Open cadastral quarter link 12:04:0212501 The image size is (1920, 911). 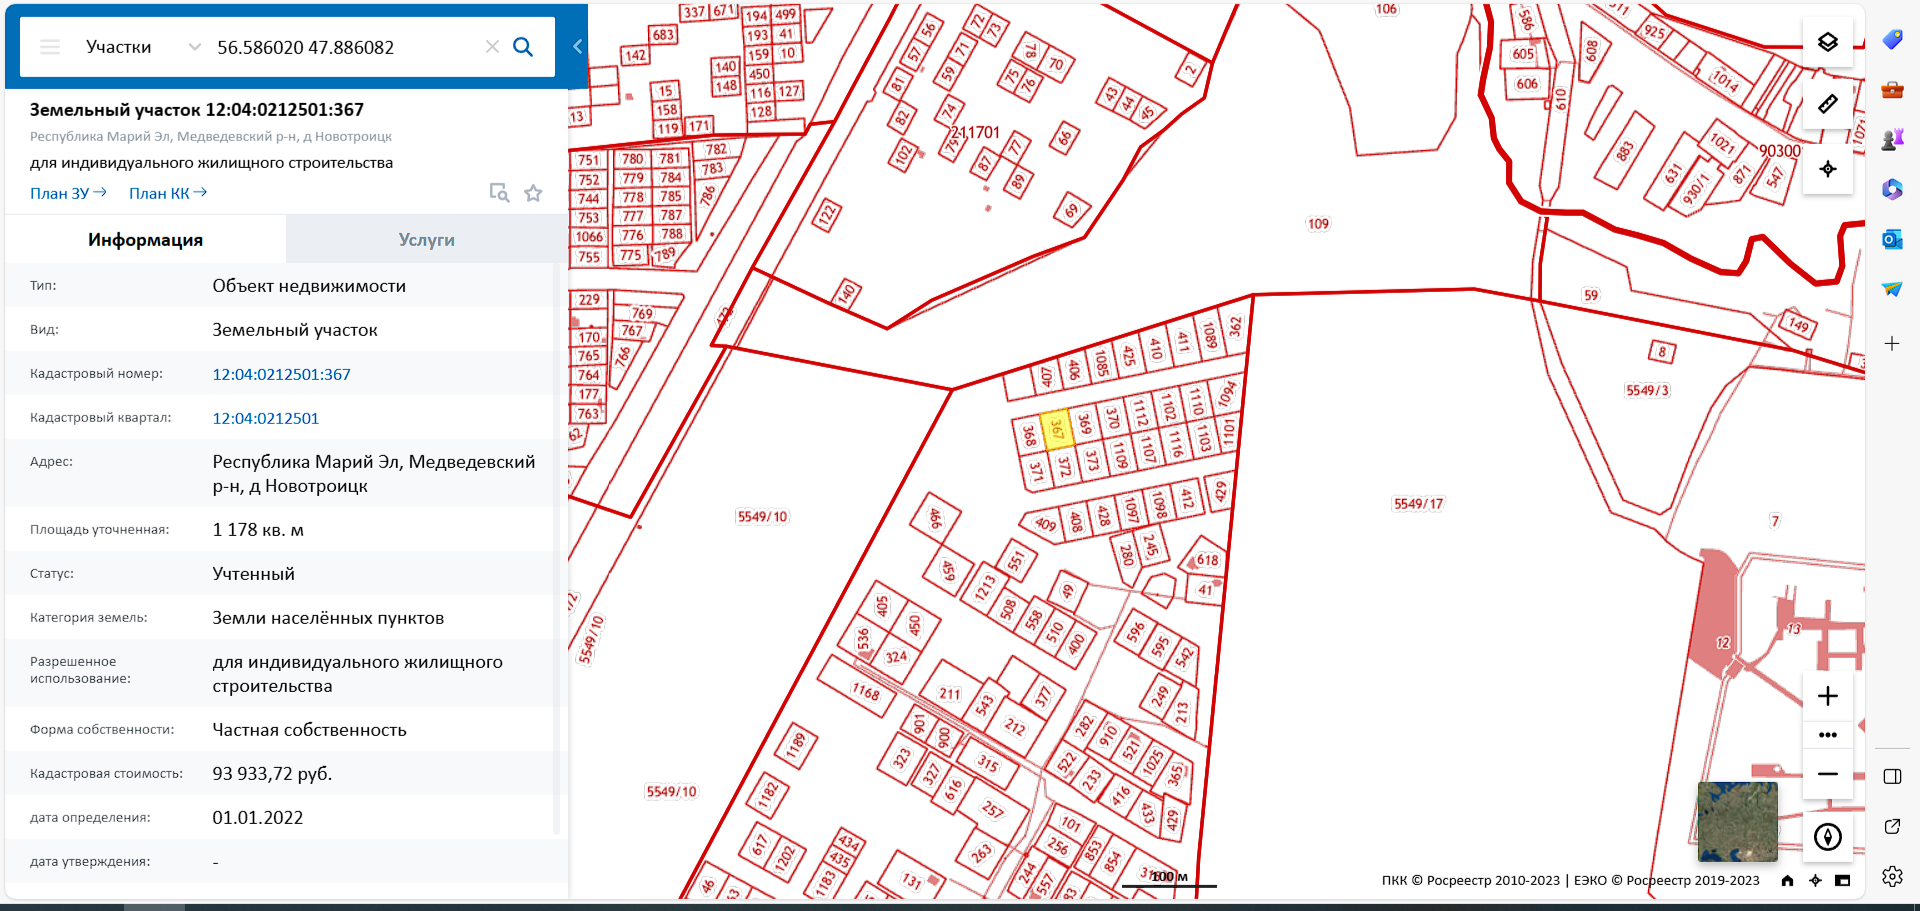coord(266,418)
